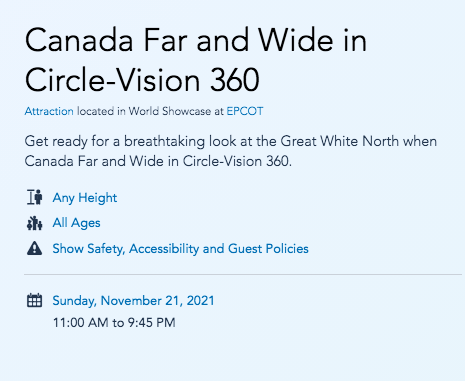Image resolution: width=465 pixels, height=381 pixels.
Task: Click the height requirement ruler icon
Action: click(35, 197)
